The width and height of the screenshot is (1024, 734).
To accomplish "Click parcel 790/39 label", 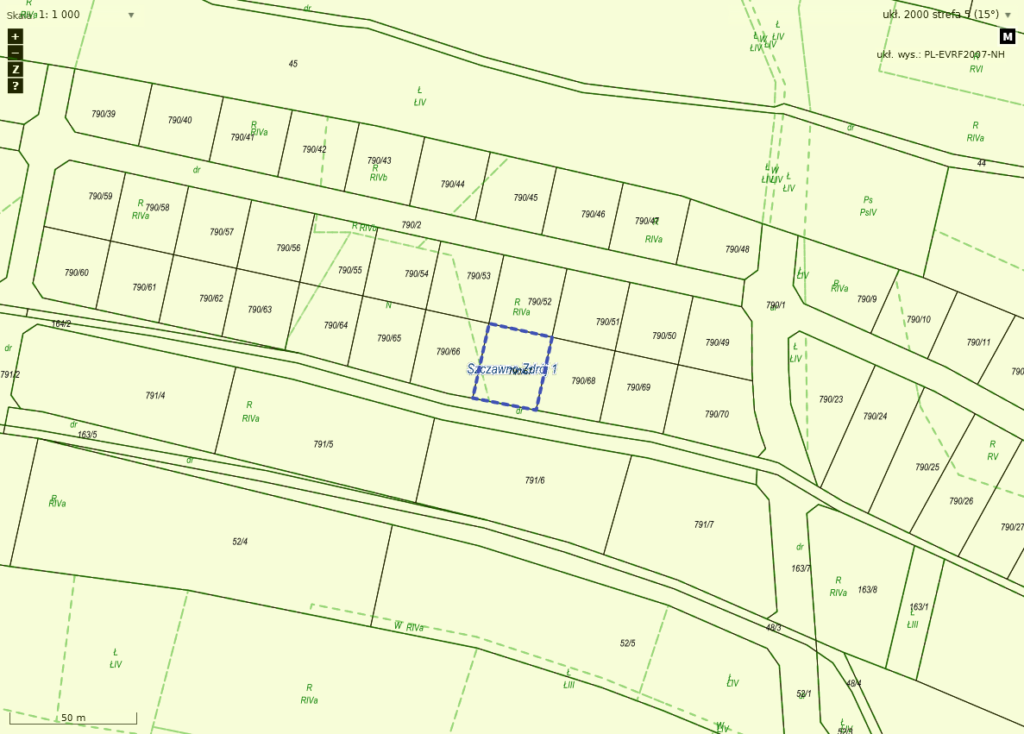I will click(x=103, y=114).
